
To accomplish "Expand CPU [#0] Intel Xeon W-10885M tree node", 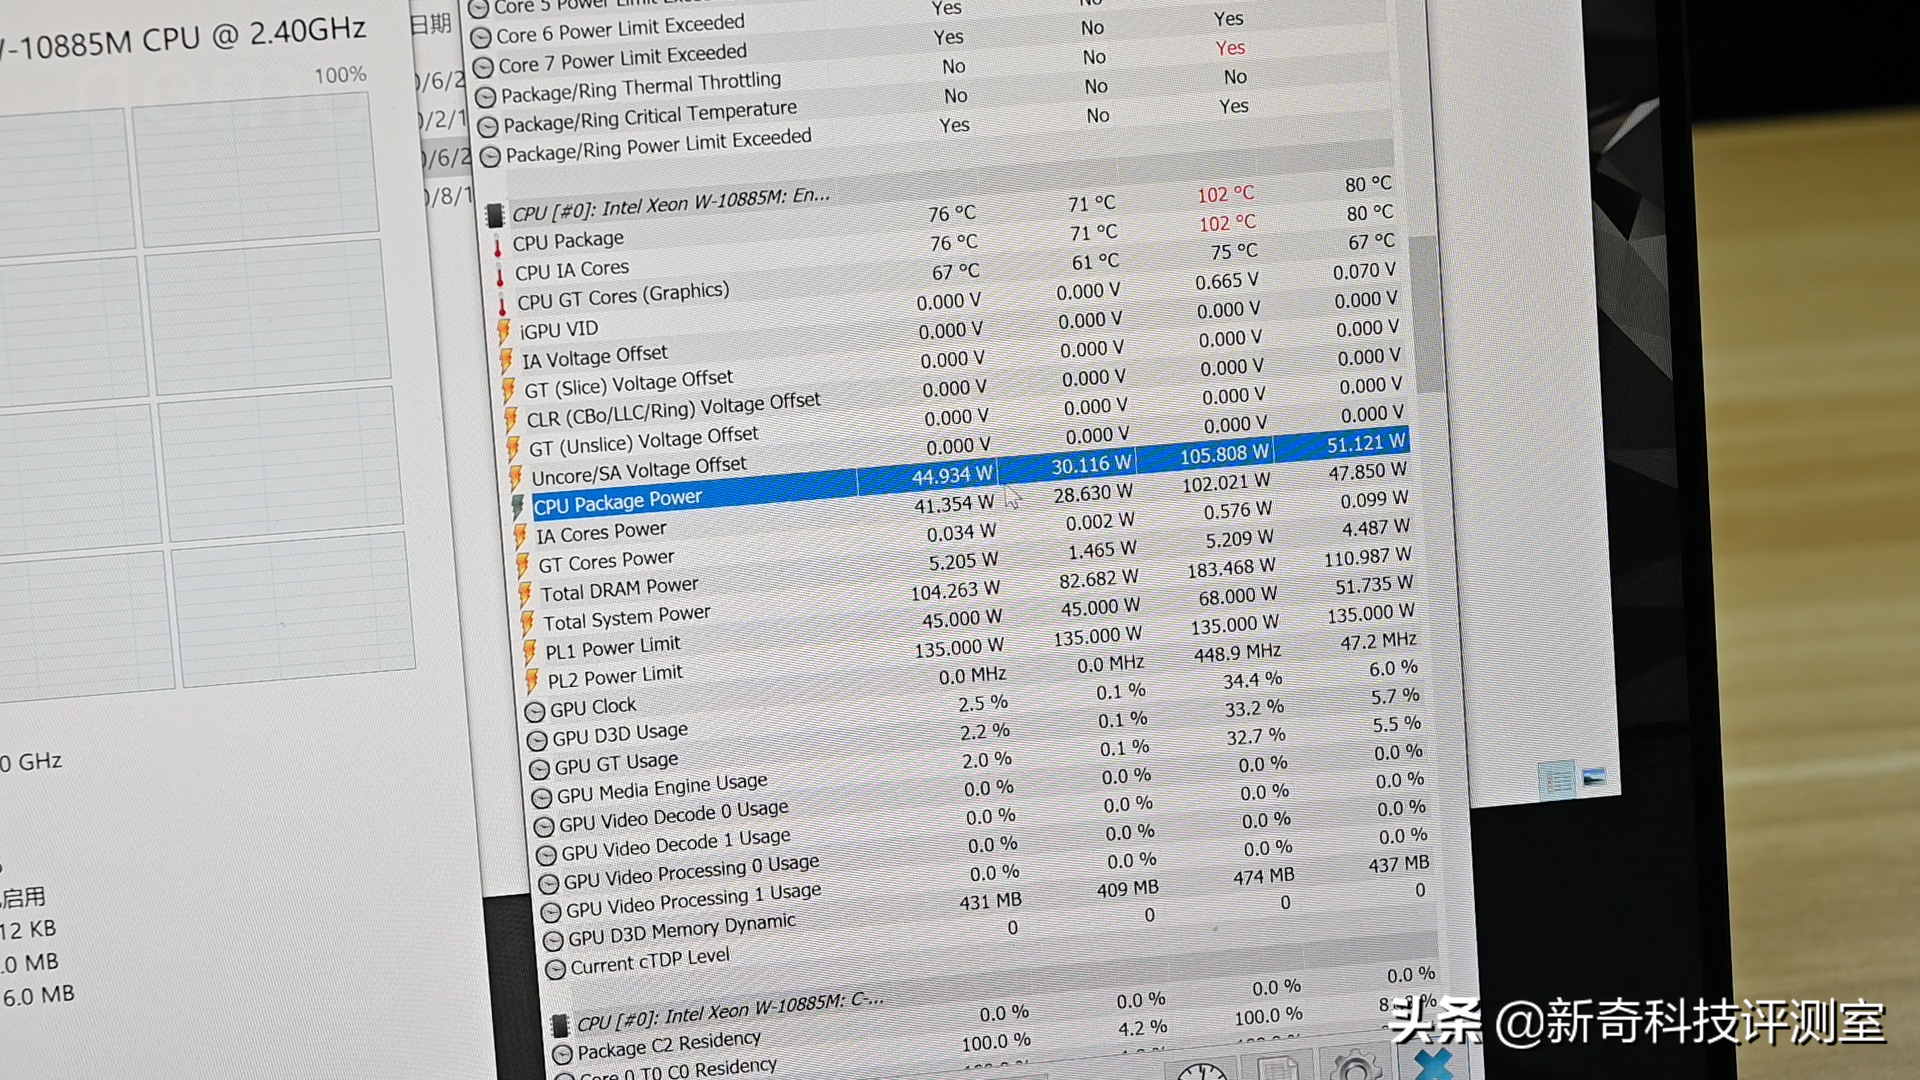I will (497, 198).
